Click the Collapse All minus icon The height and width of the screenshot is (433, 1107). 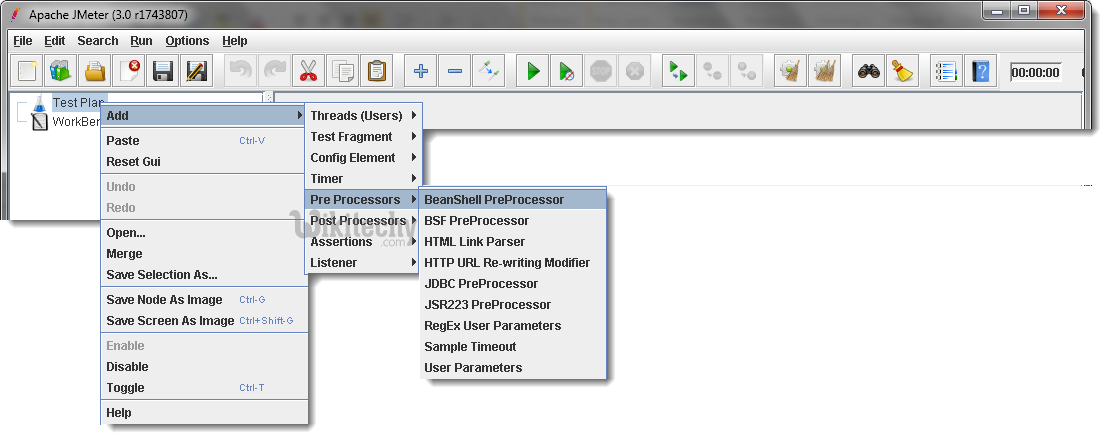click(455, 71)
